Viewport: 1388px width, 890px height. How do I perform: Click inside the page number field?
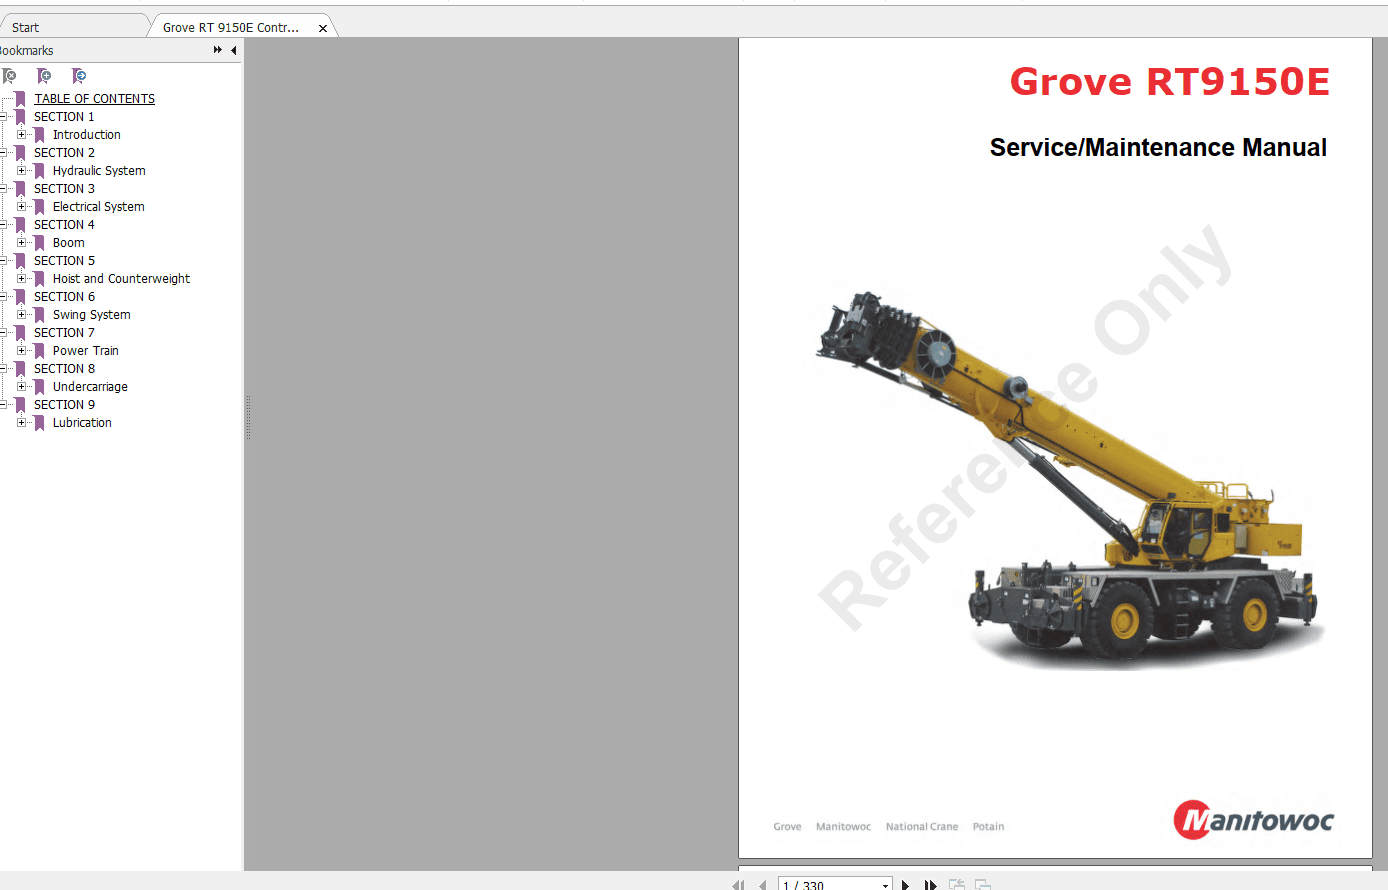pos(820,884)
